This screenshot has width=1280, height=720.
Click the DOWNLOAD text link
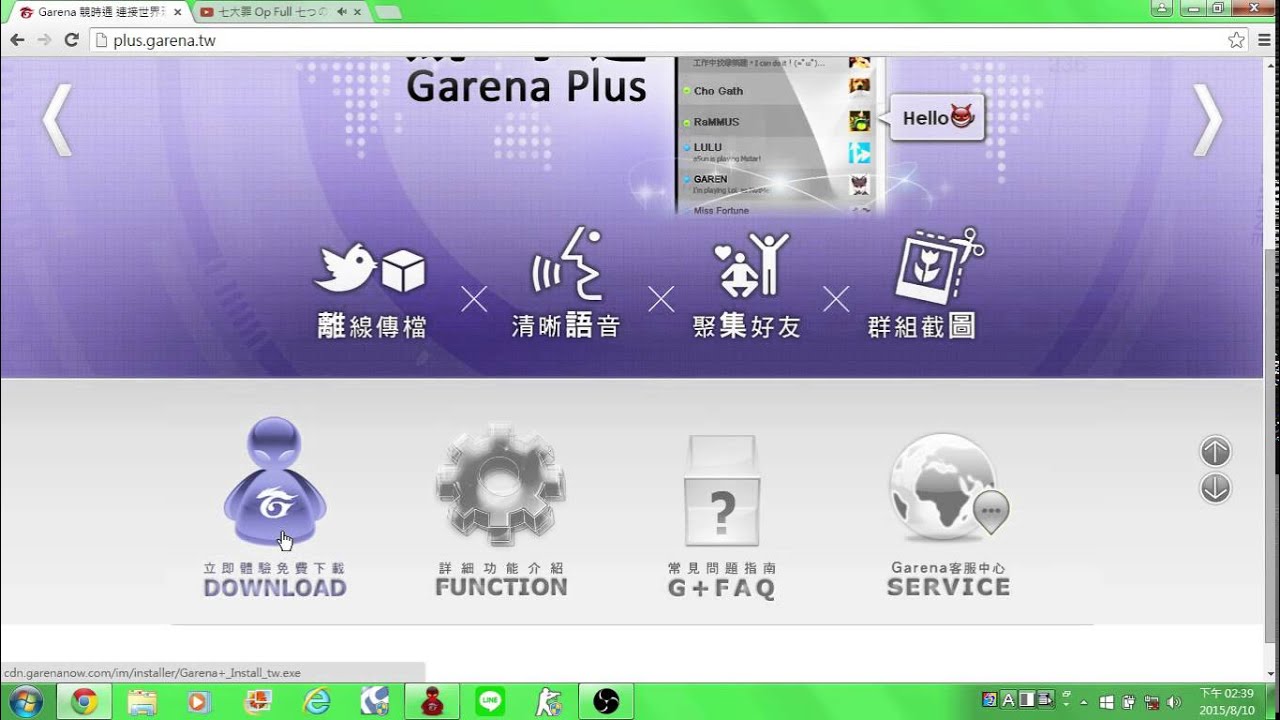275,588
